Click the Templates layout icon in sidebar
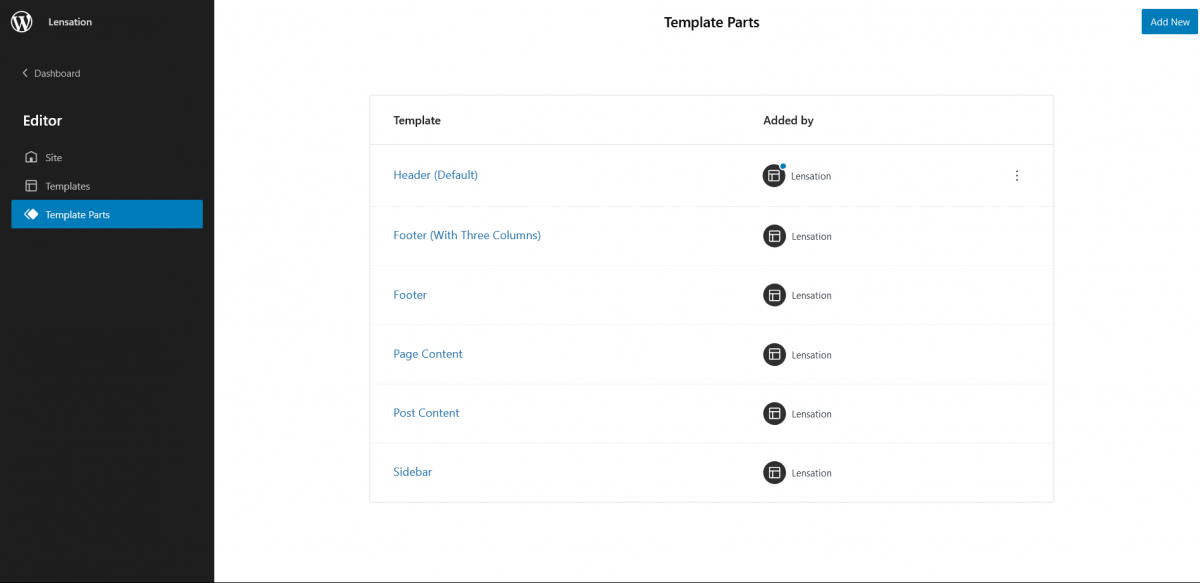This screenshot has width=1200, height=583. pos(31,186)
